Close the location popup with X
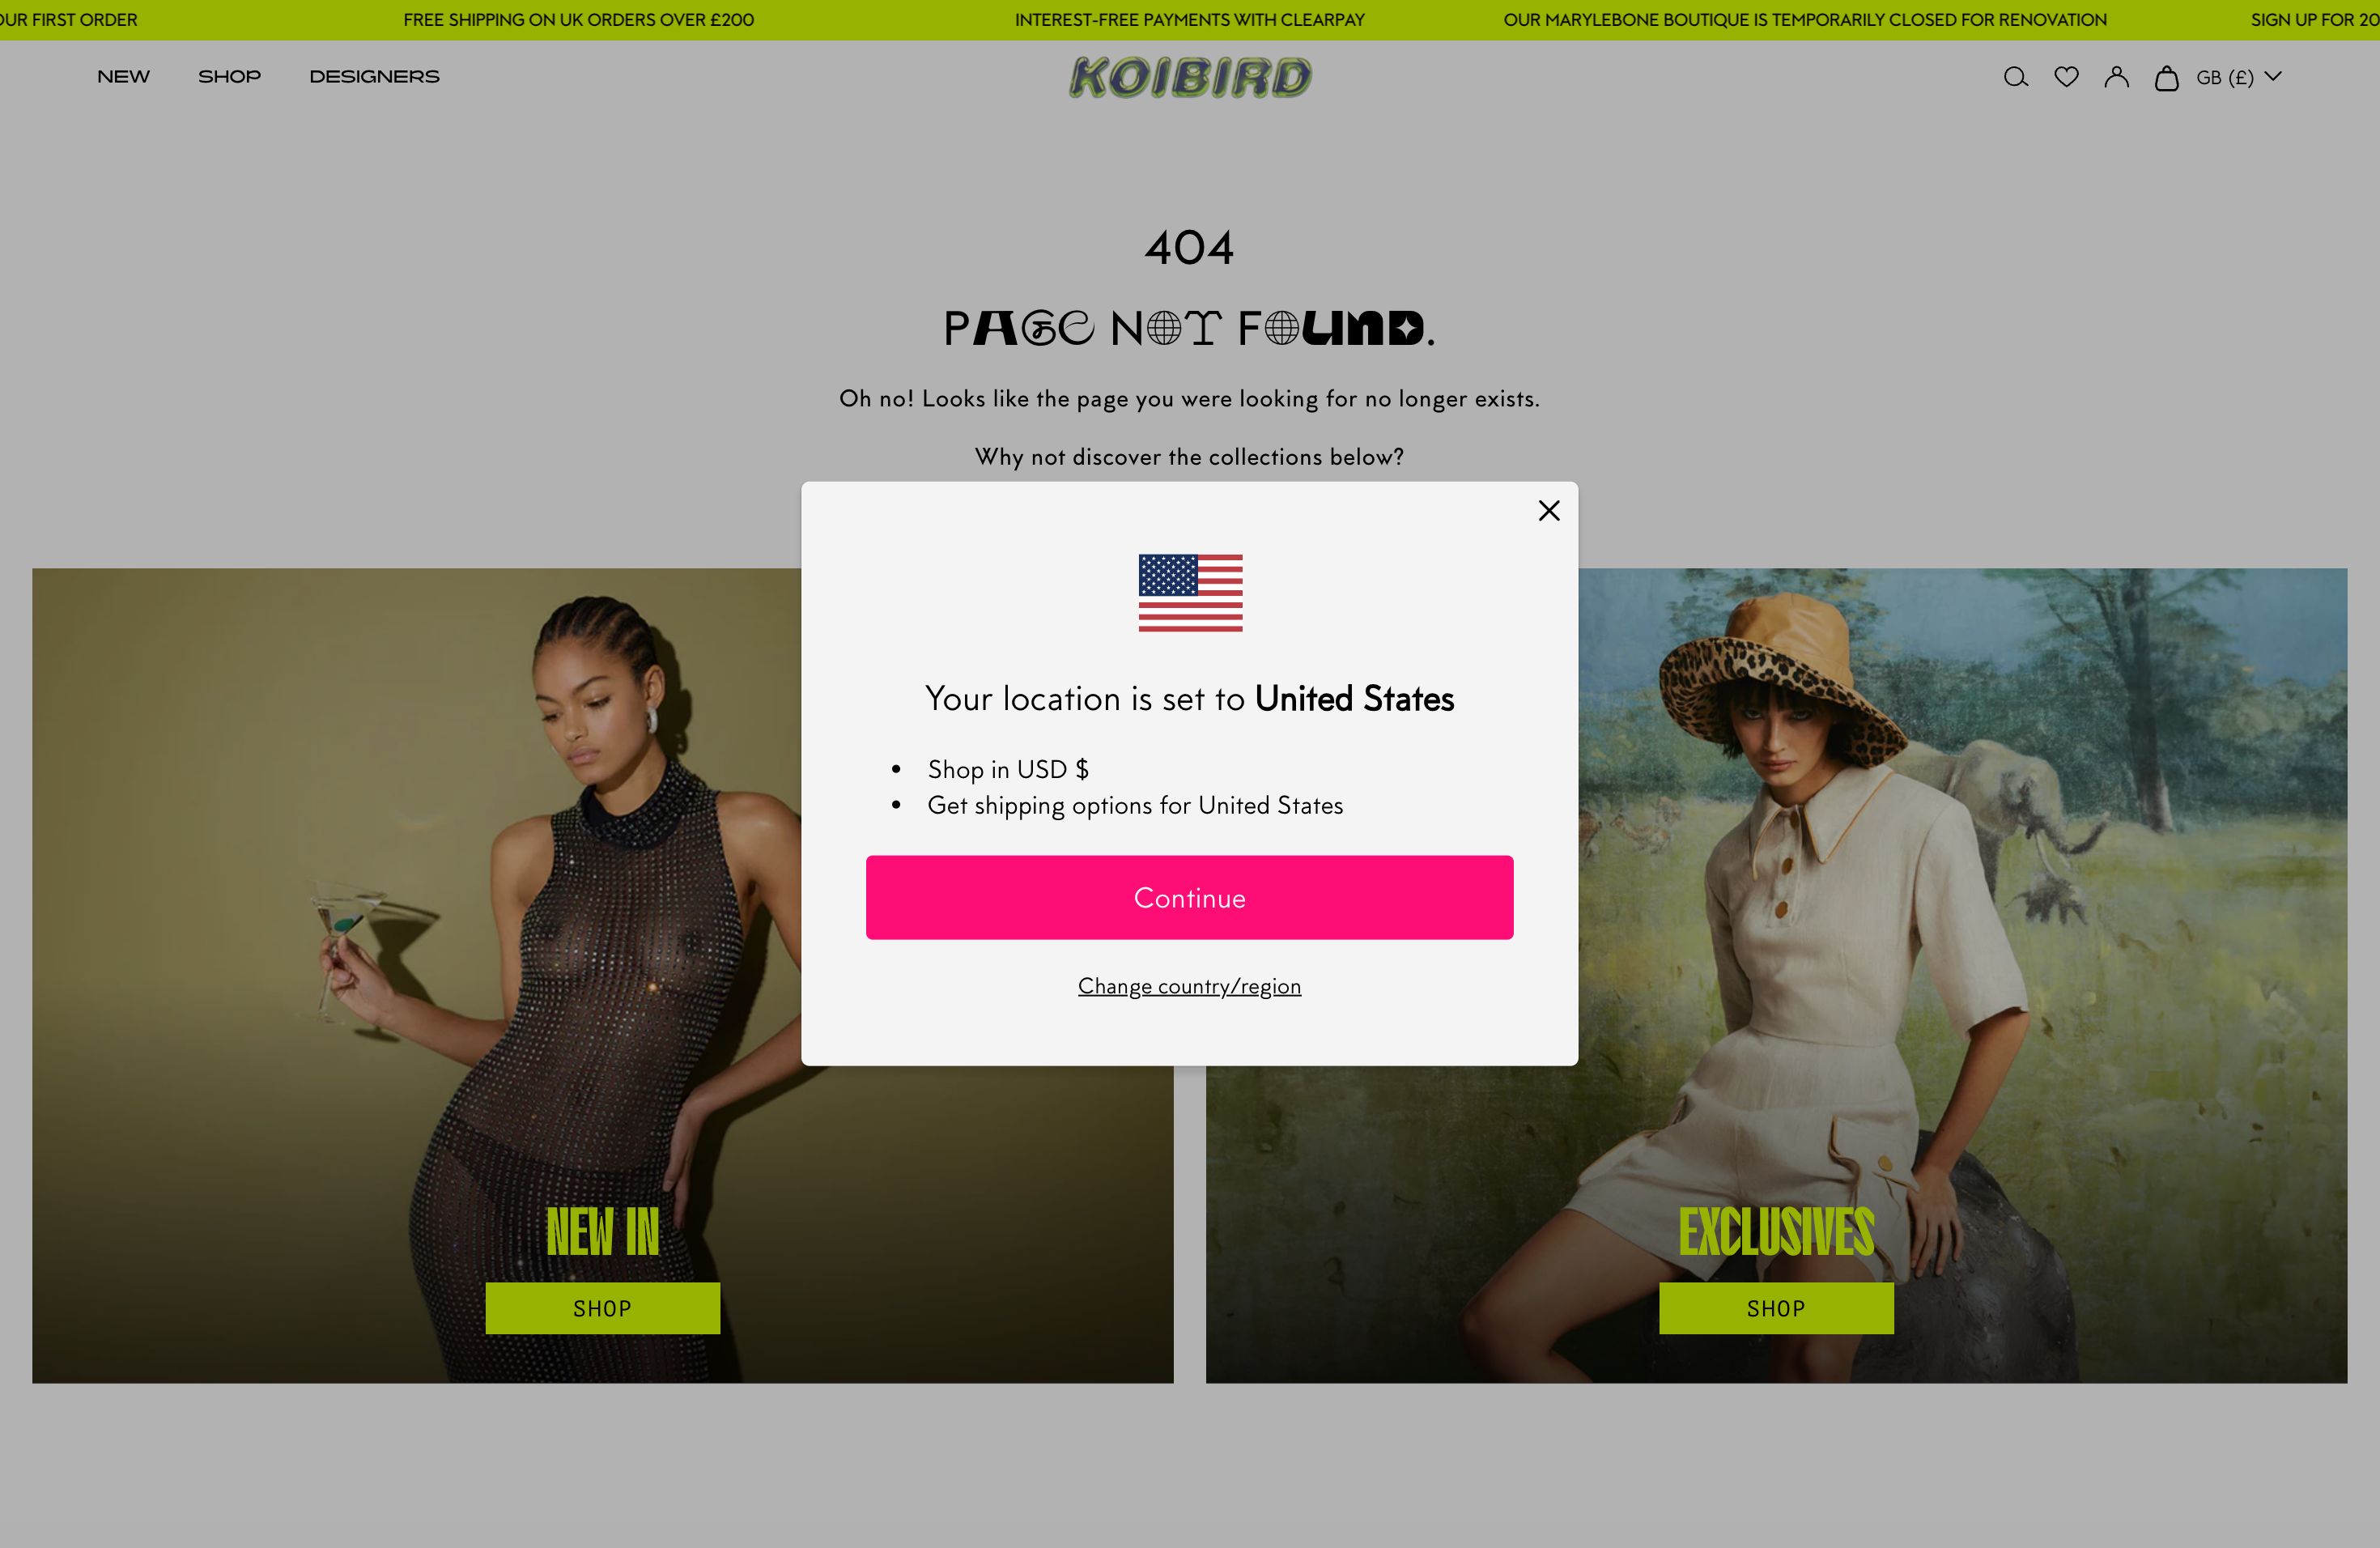The width and height of the screenshot is (2380, 1548). pyautogui.click(x=1549, y=510)
